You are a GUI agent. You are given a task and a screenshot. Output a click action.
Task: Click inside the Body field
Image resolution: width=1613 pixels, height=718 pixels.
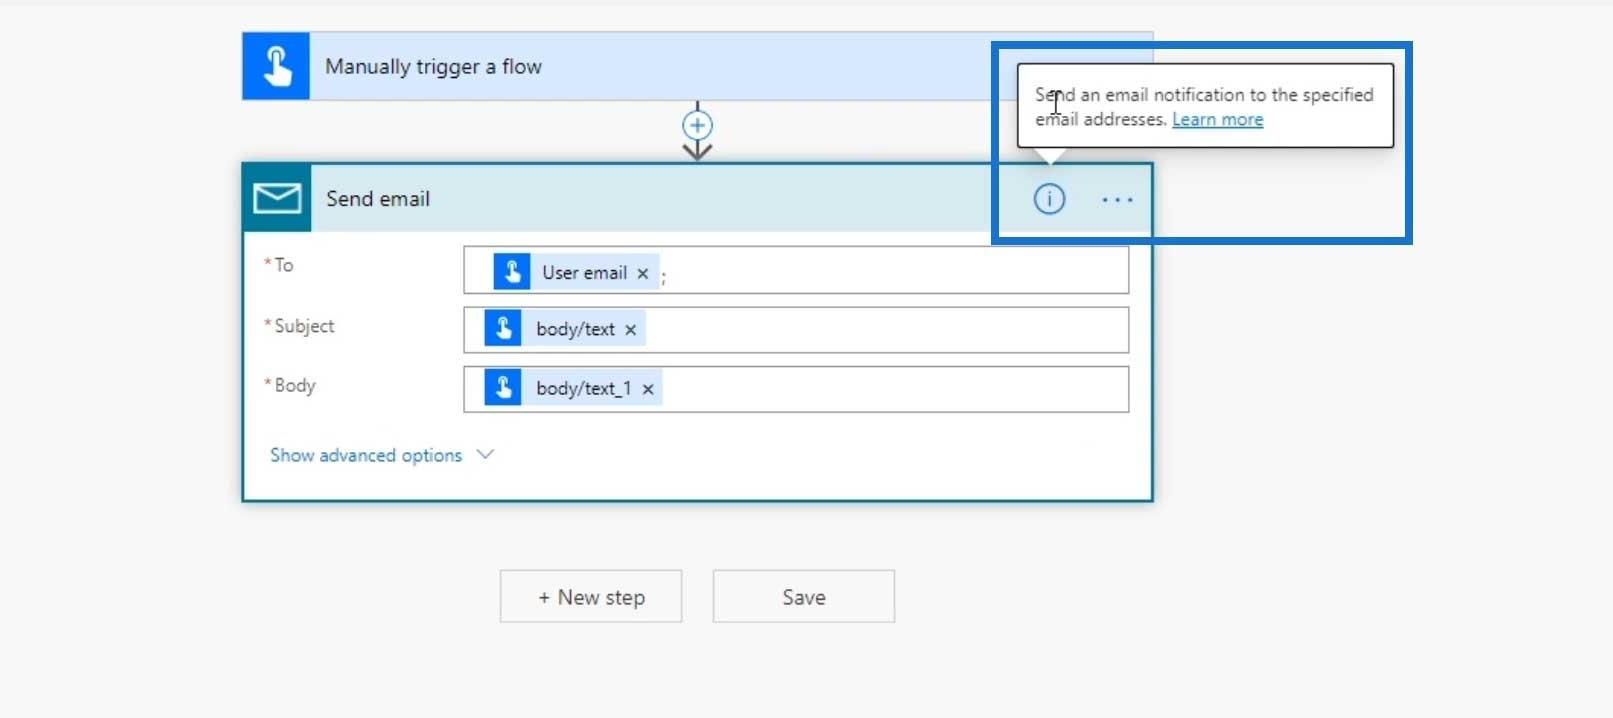(x=895, y=389)
